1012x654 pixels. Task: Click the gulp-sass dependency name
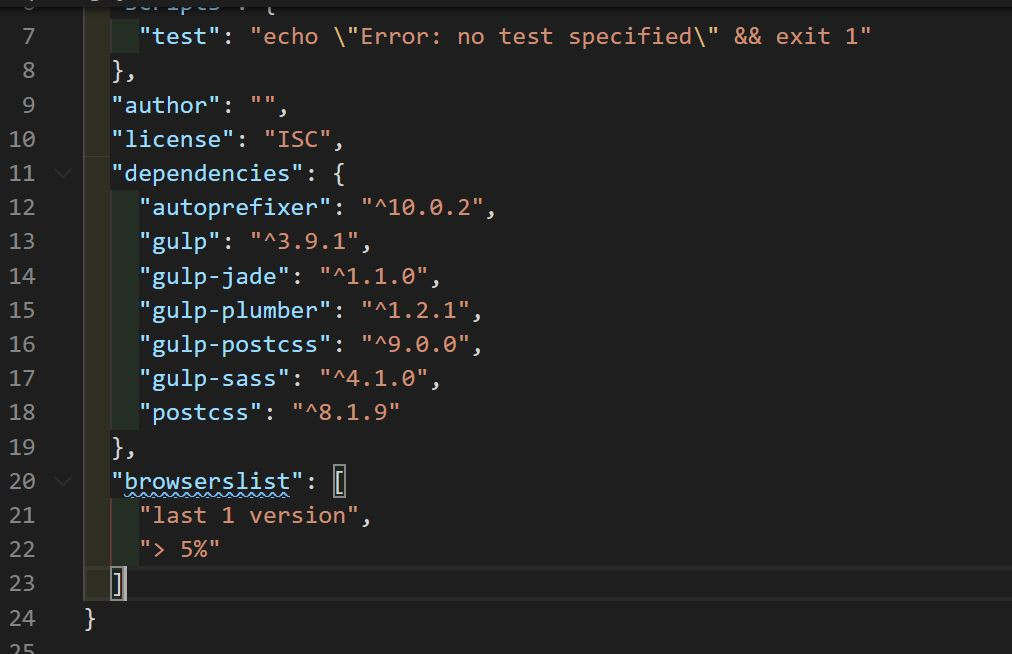click(213, 378)
